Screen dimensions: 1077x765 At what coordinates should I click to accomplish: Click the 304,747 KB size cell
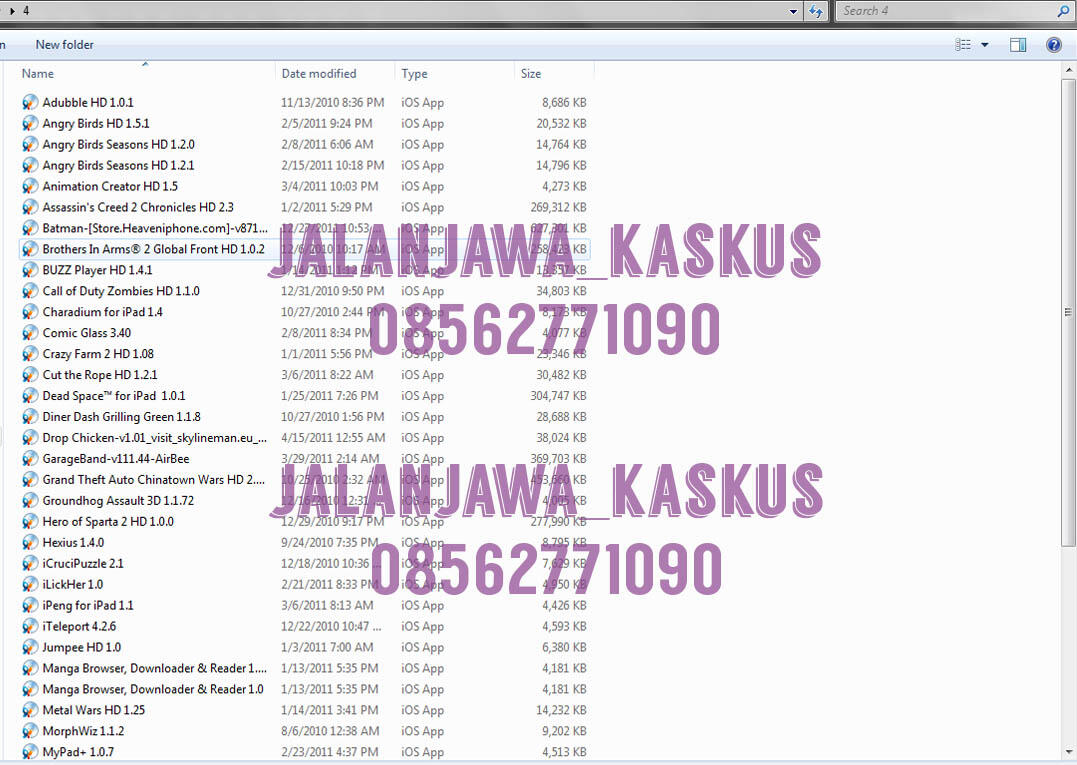[x=558, y=396]
